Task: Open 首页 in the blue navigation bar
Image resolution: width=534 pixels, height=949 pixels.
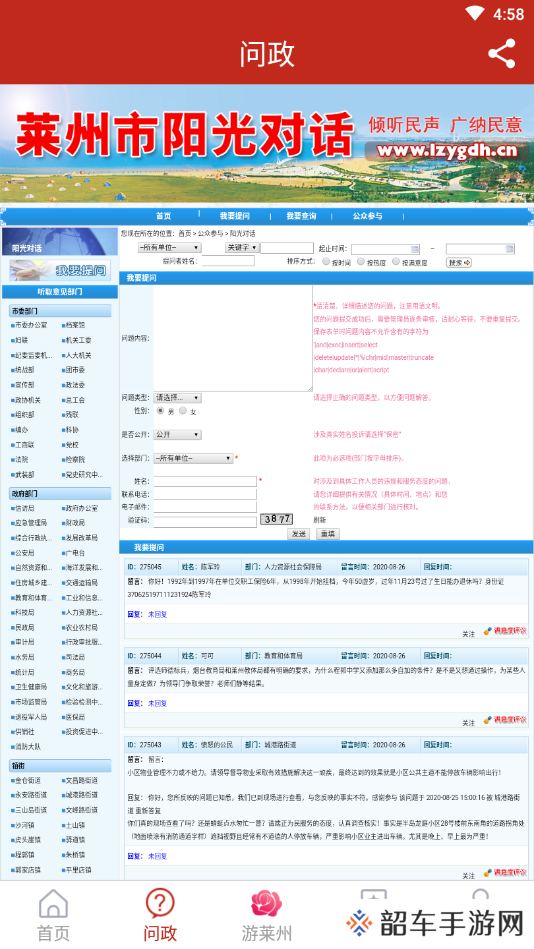Action: point(163,216)
